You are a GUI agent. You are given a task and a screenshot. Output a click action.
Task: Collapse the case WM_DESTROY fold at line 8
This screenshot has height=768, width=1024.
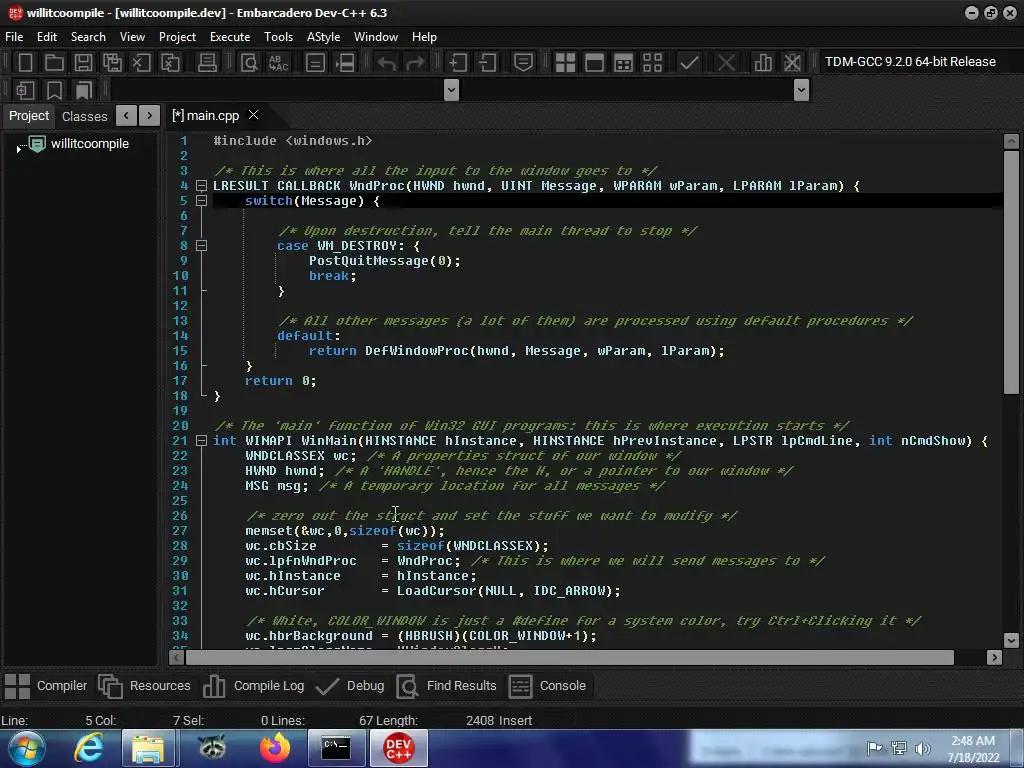point(202,246)
